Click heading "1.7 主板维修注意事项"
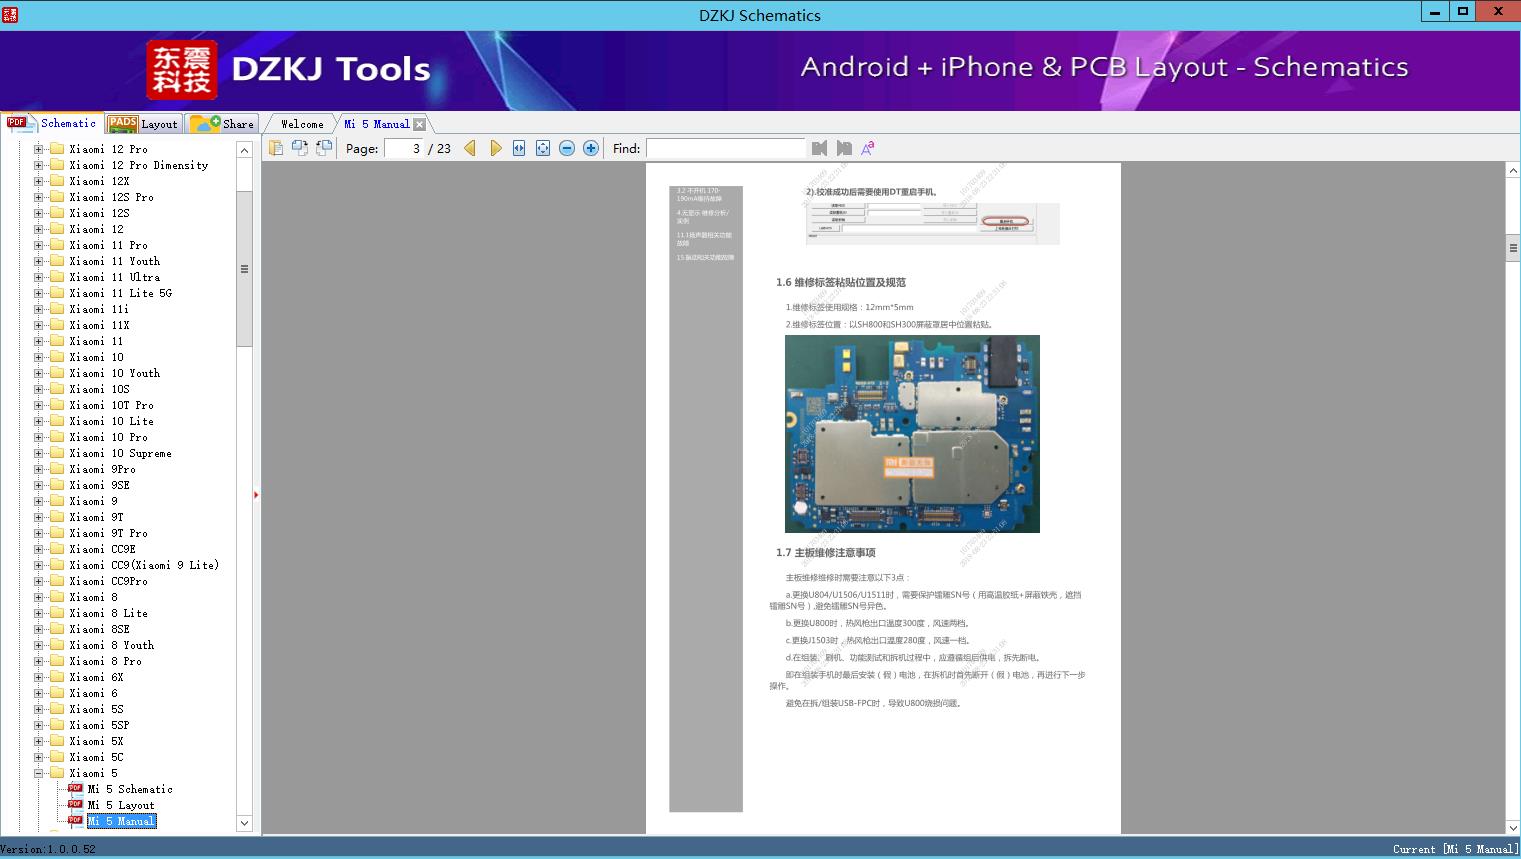Screen dimensions: 1521x859 (826, 552)
